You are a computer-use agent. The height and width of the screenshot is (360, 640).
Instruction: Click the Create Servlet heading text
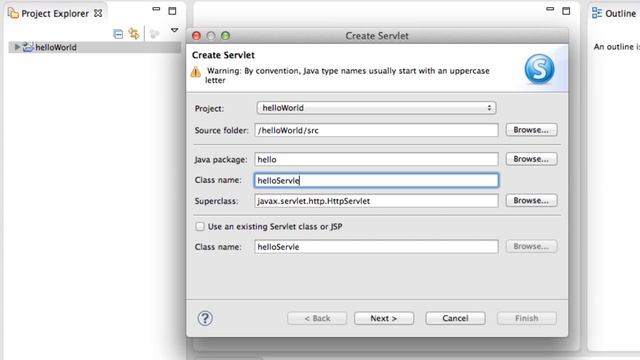(223, 55)
